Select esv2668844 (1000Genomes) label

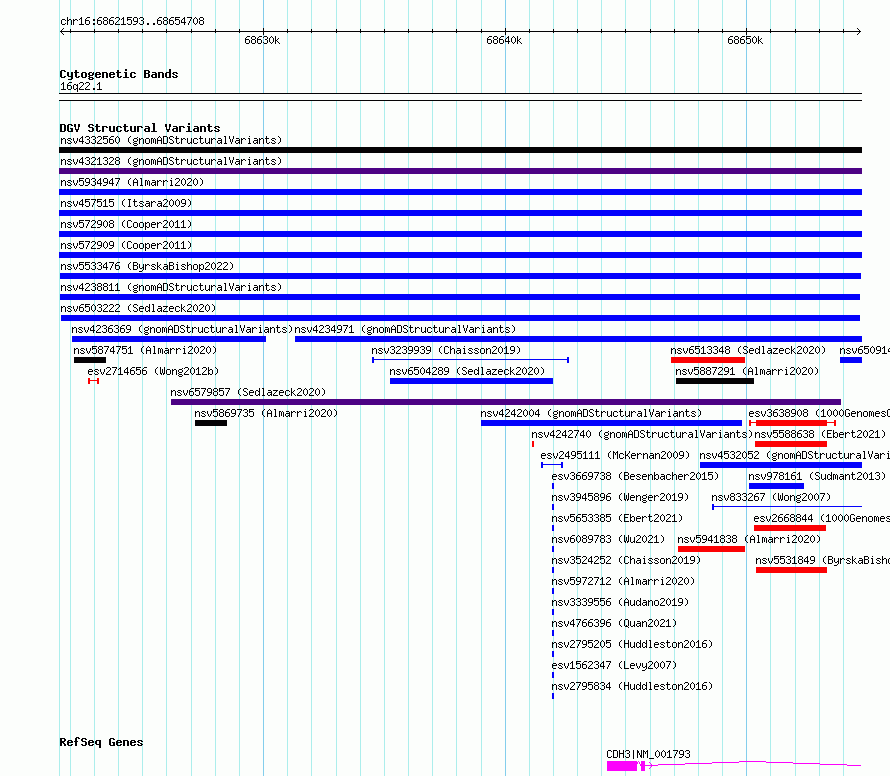click(x=821, y=518)
